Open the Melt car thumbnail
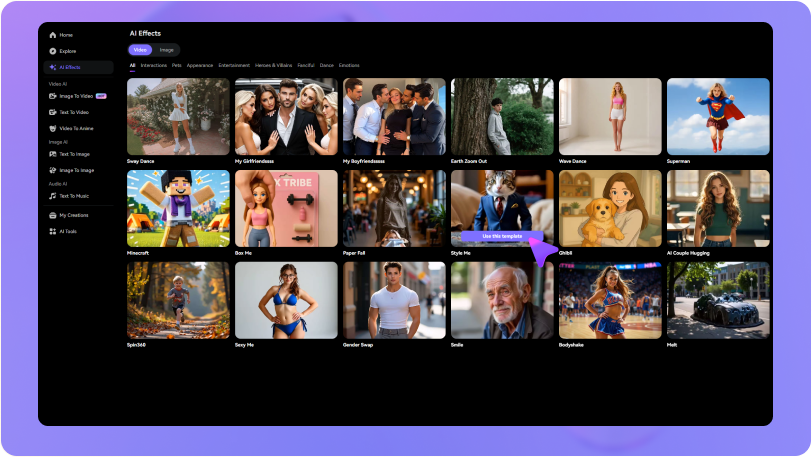 coord(718,300)
